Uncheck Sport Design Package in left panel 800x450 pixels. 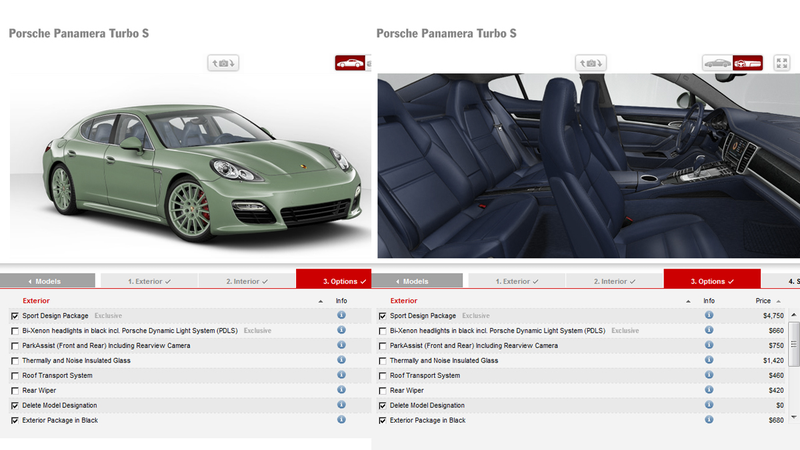(15, 316)
